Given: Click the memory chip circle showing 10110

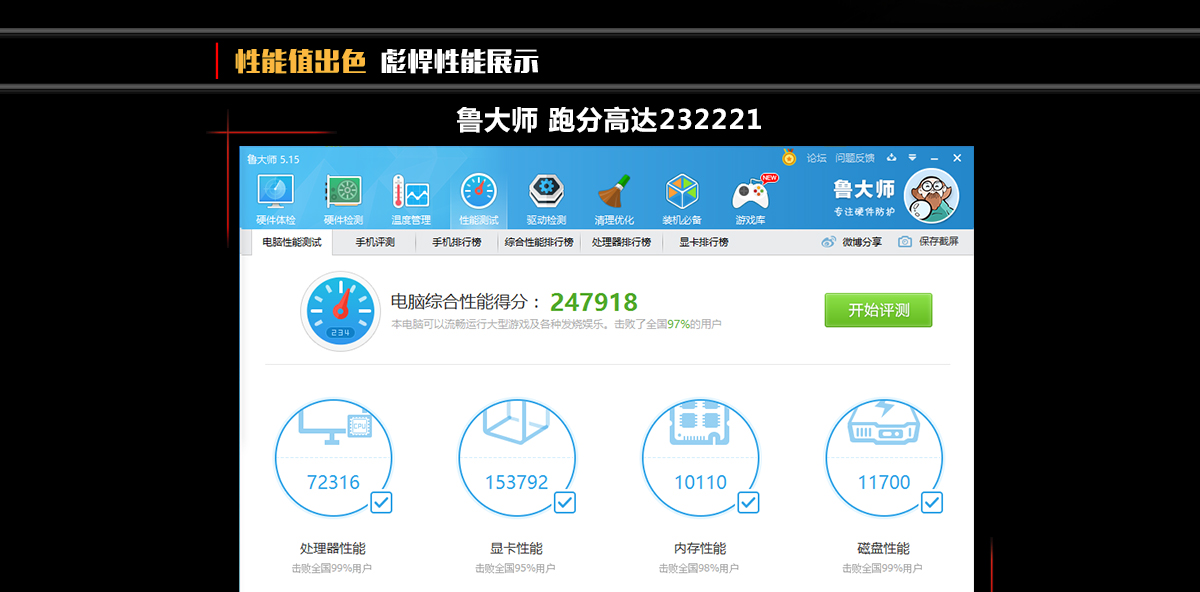Looking at the screenshot, I should (x=700, y=458).
